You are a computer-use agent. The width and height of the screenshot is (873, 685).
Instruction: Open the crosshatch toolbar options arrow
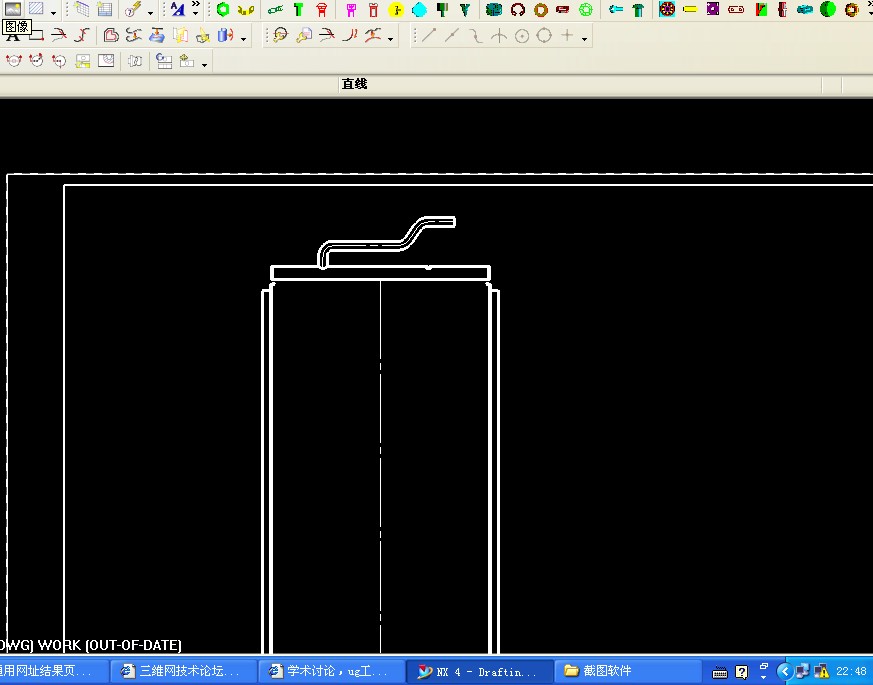[53, 12]
